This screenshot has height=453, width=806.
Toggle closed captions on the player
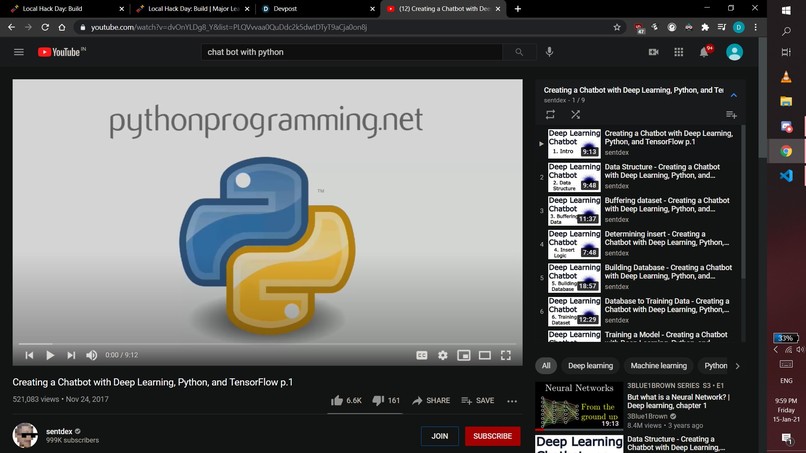tap(422, 355)
